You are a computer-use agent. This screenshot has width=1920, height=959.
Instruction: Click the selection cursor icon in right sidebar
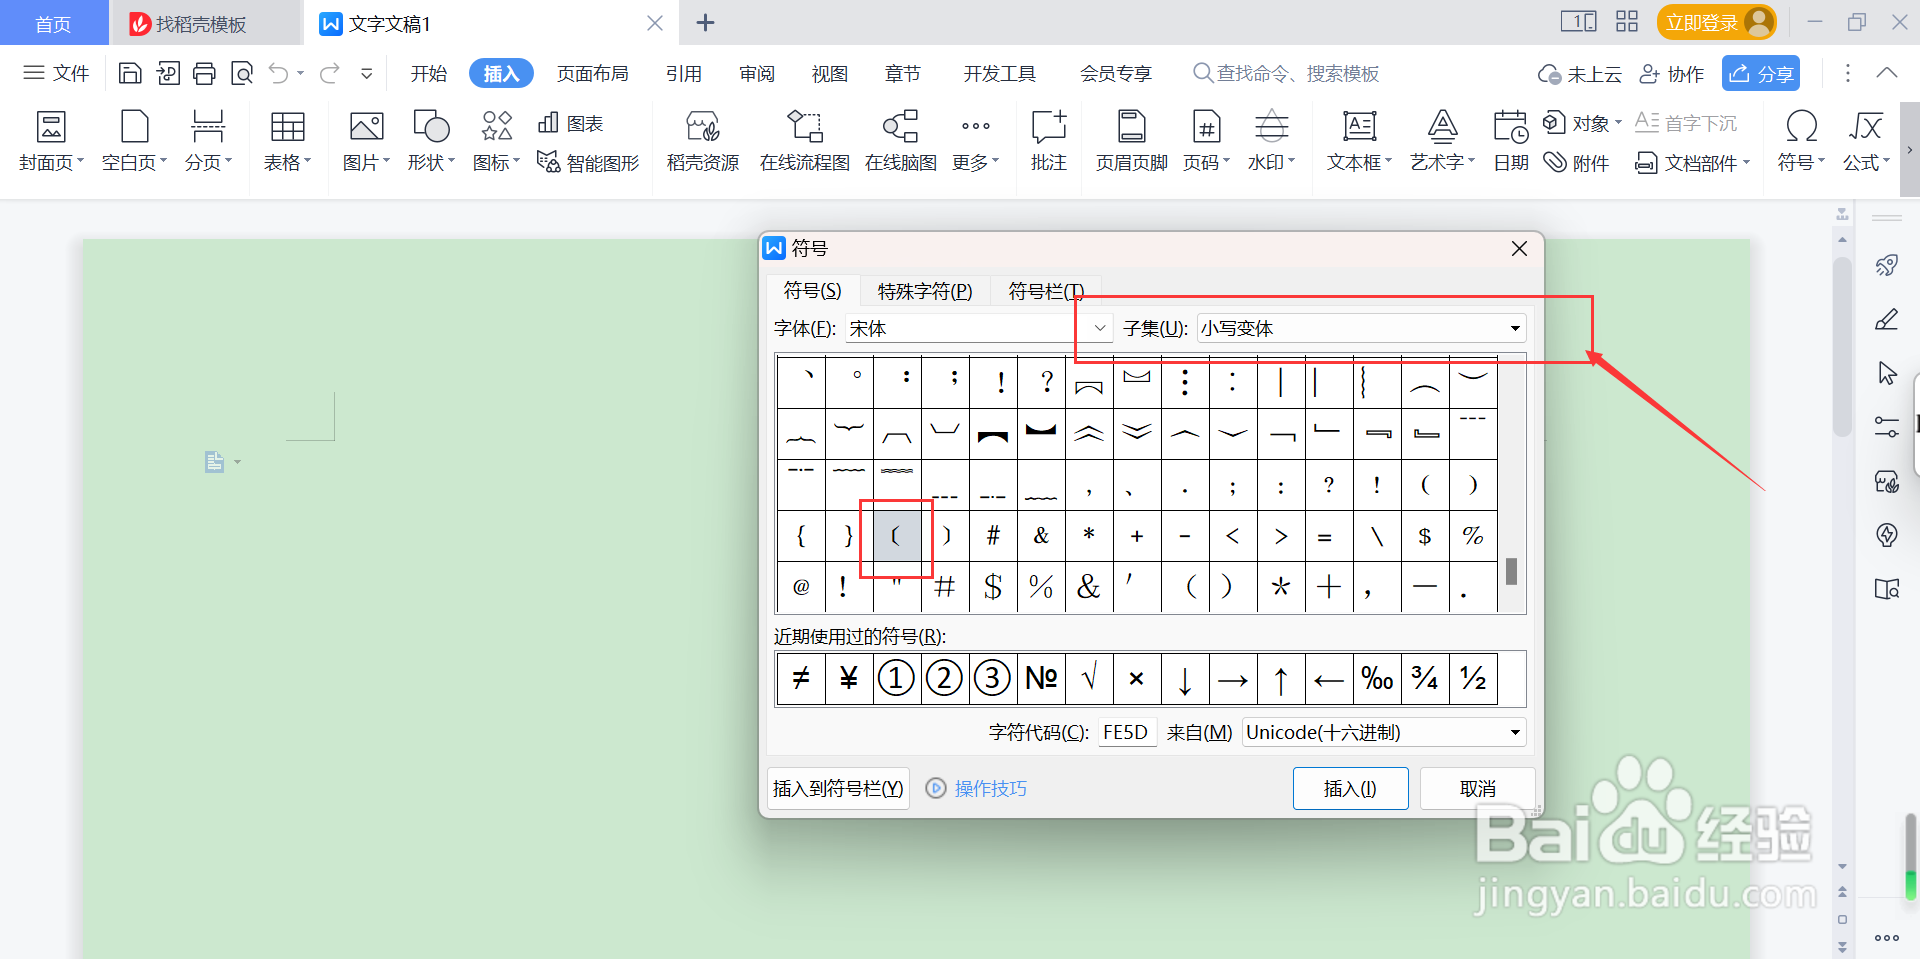point(1887,373)
